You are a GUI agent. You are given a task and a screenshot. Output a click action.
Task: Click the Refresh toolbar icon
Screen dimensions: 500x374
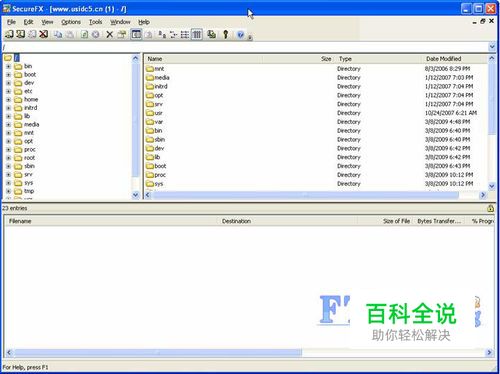pos(84,34)
